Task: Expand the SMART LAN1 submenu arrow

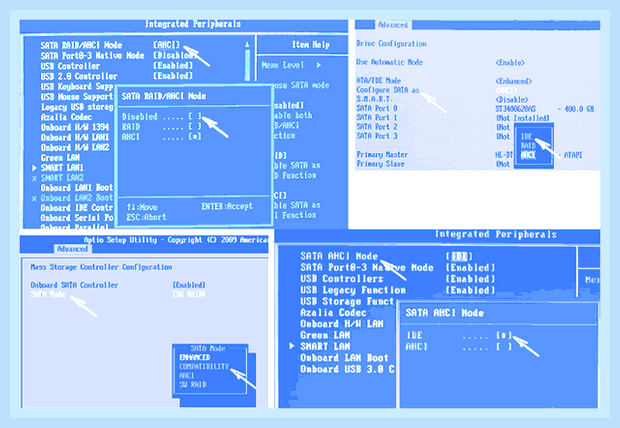Action: tap(34, 168)
